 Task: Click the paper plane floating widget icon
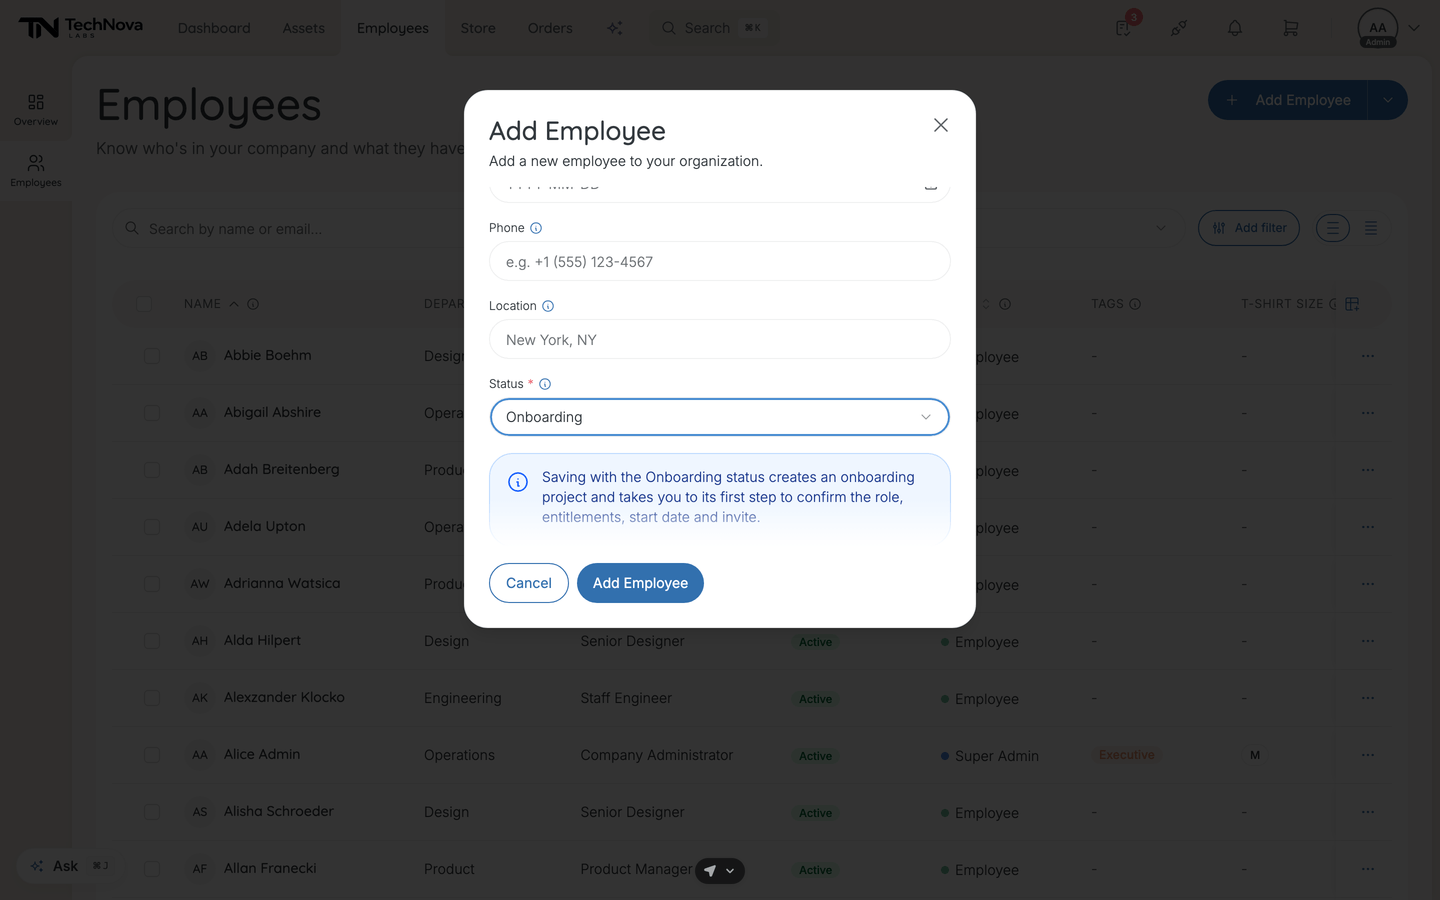710,871
